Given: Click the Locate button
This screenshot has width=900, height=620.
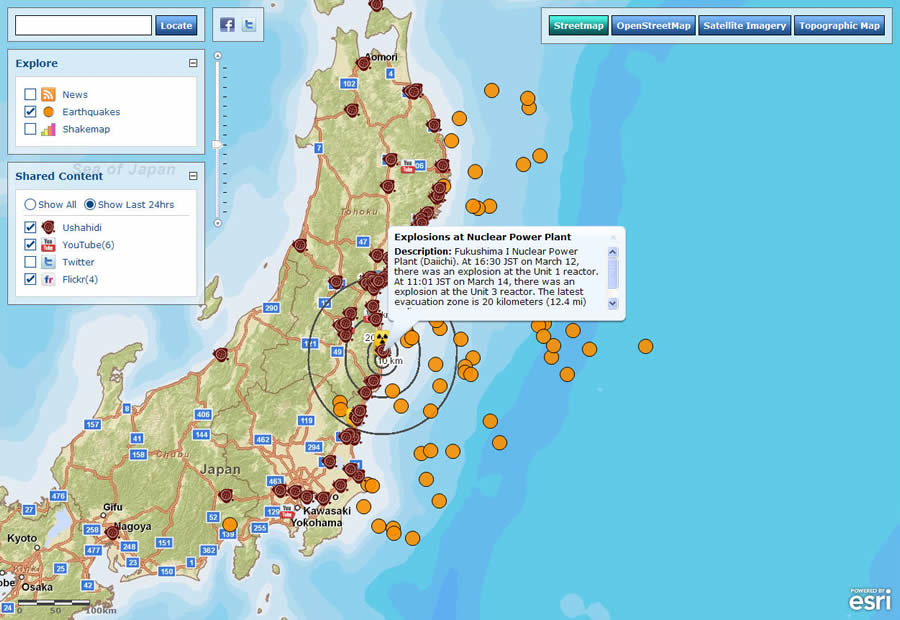Looking at the screenshot, I should pyautogui.click(x=176, y=24).
